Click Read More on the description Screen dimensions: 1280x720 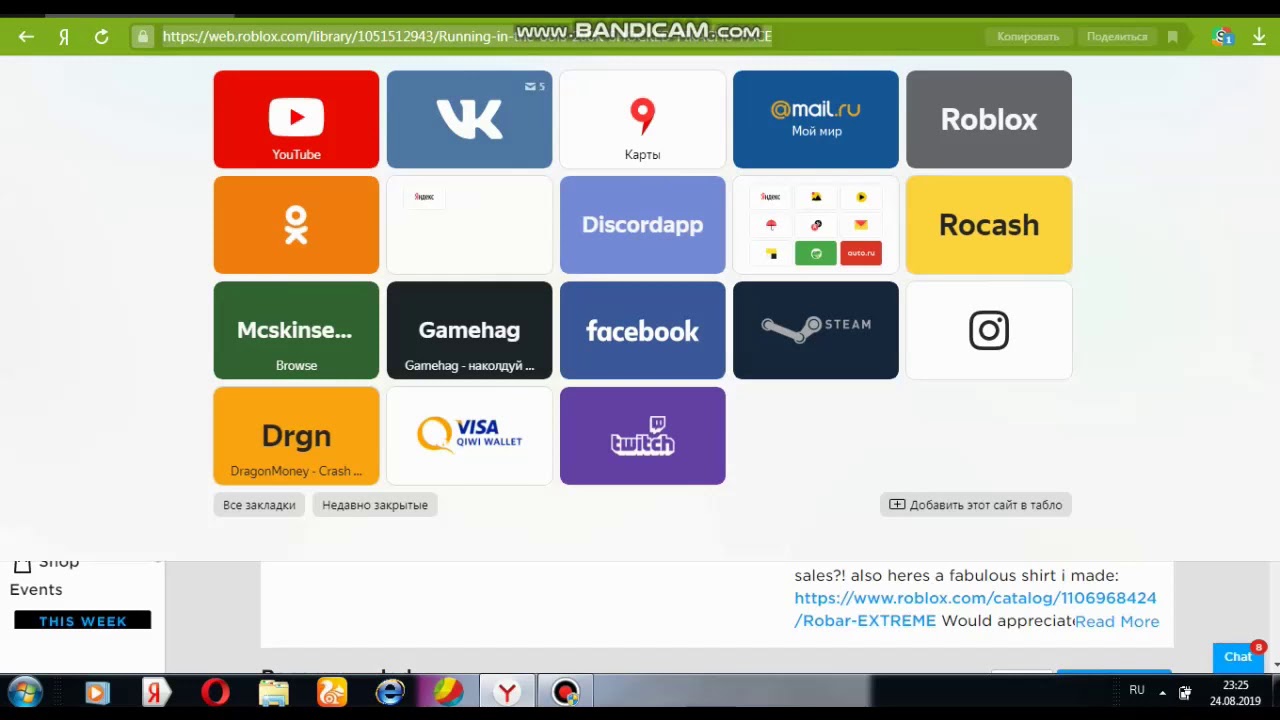(1117, 622)
